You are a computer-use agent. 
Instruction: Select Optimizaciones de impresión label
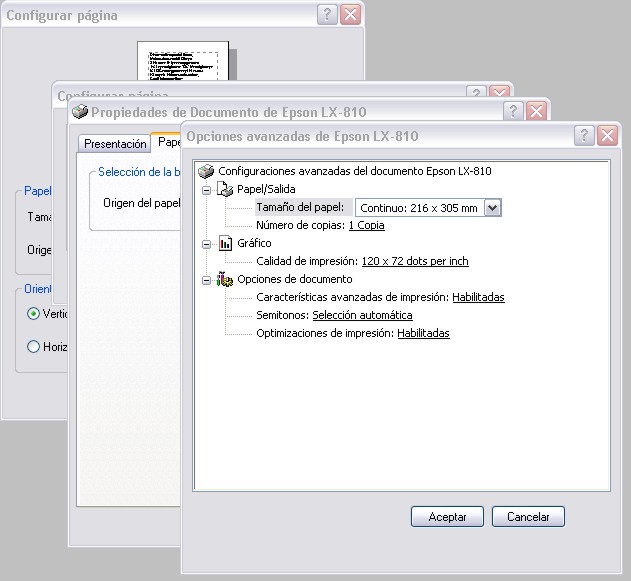(325, 333)
